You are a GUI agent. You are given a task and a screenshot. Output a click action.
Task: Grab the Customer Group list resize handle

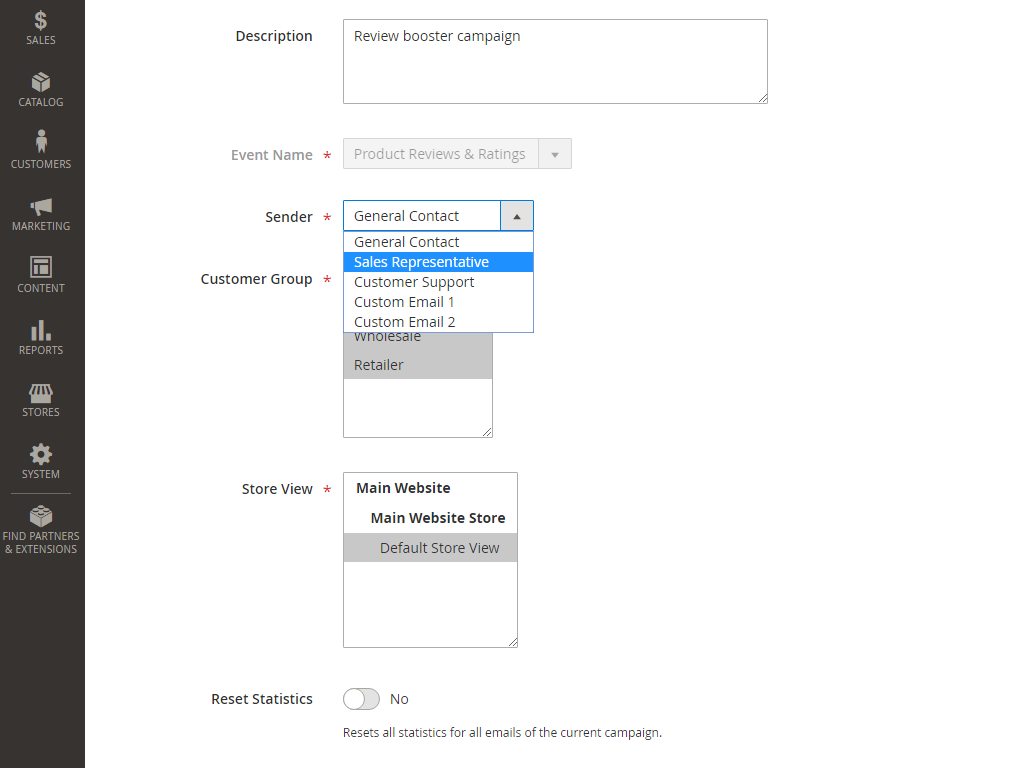(487, 432)
